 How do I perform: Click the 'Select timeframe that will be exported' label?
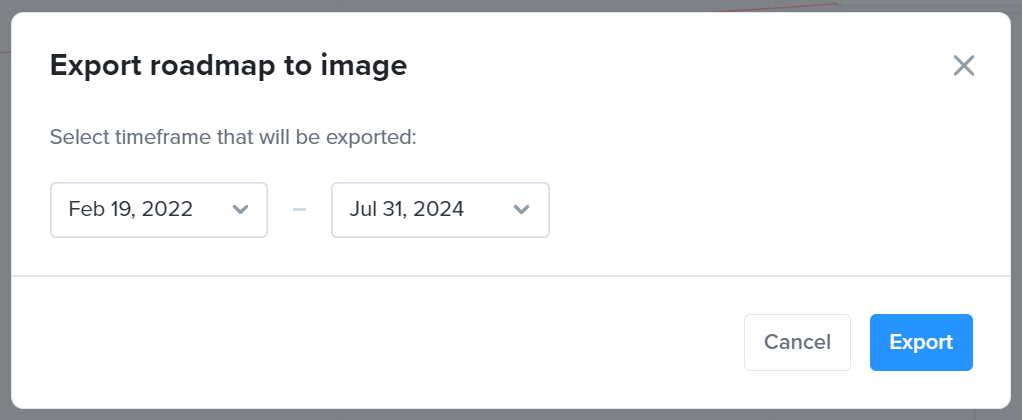(233, 138)
